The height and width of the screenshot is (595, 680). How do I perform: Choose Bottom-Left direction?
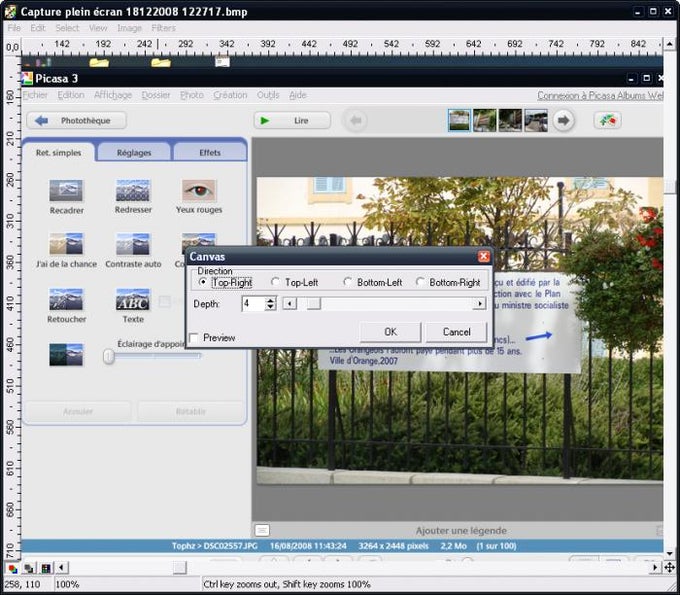347,282
